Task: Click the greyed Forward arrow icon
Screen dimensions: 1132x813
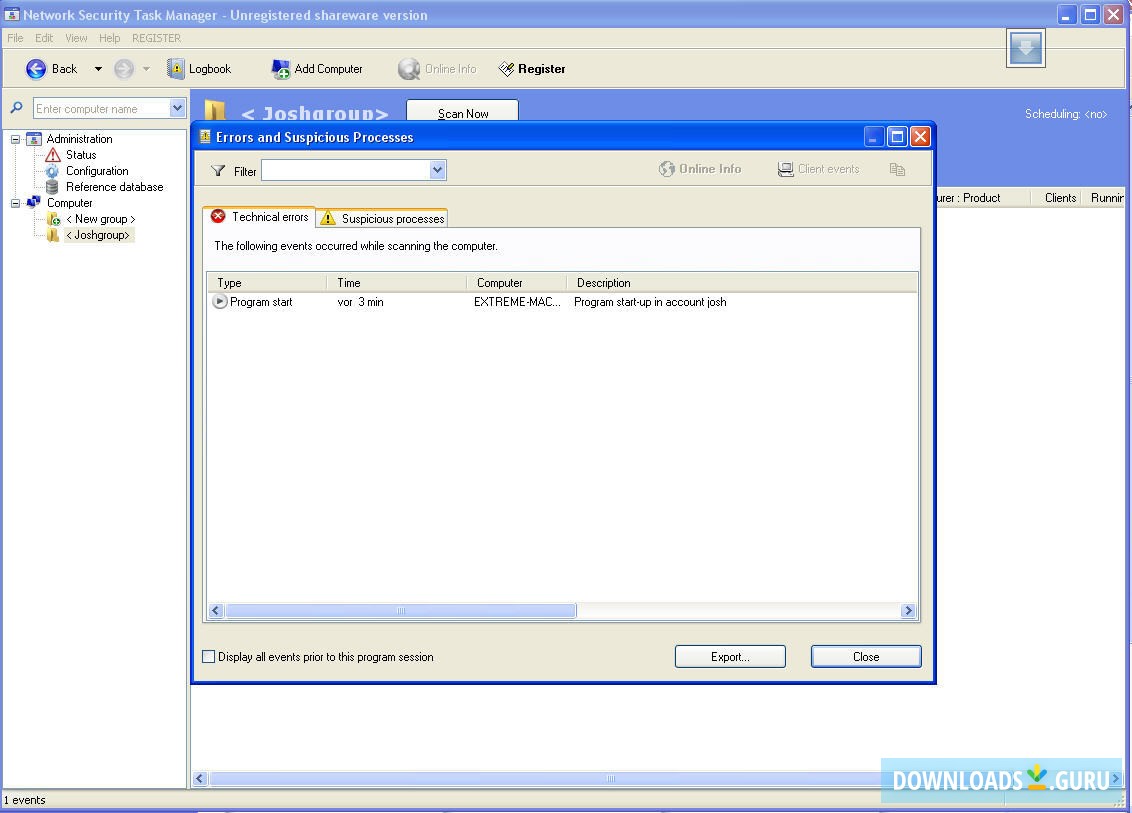Action: click(124, 69)
